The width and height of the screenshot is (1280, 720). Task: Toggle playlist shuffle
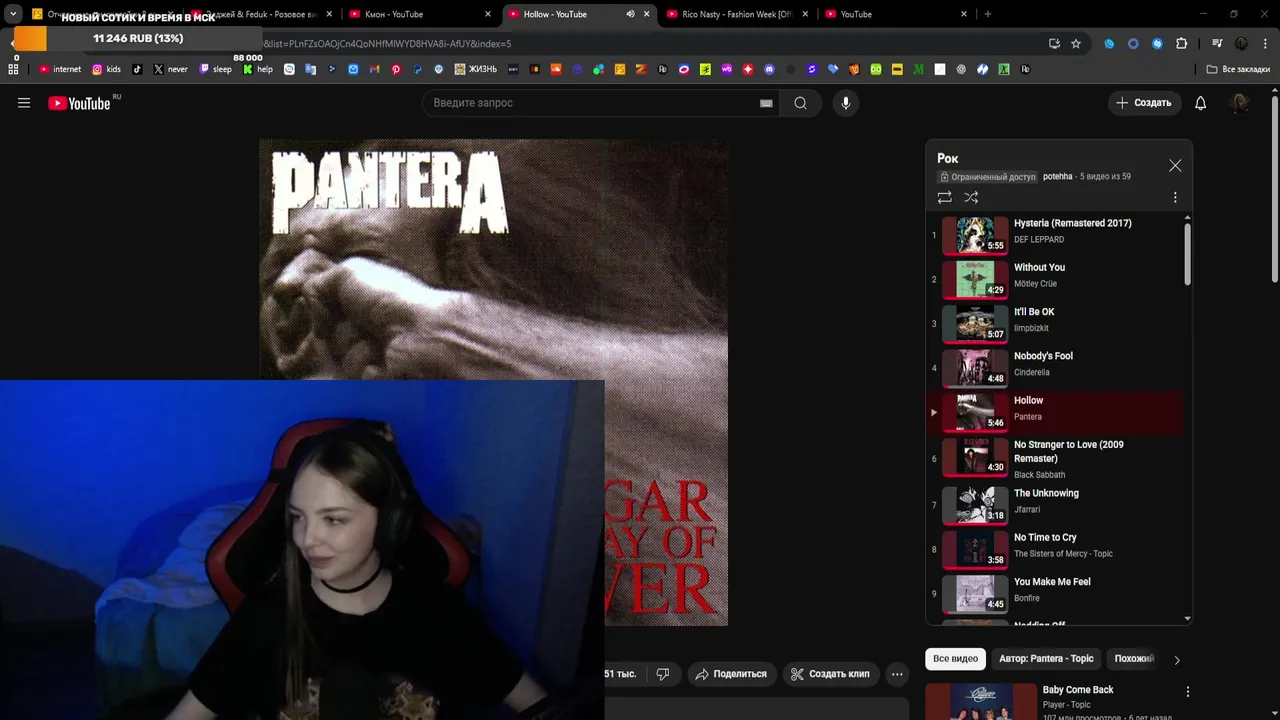coord(971,197)
